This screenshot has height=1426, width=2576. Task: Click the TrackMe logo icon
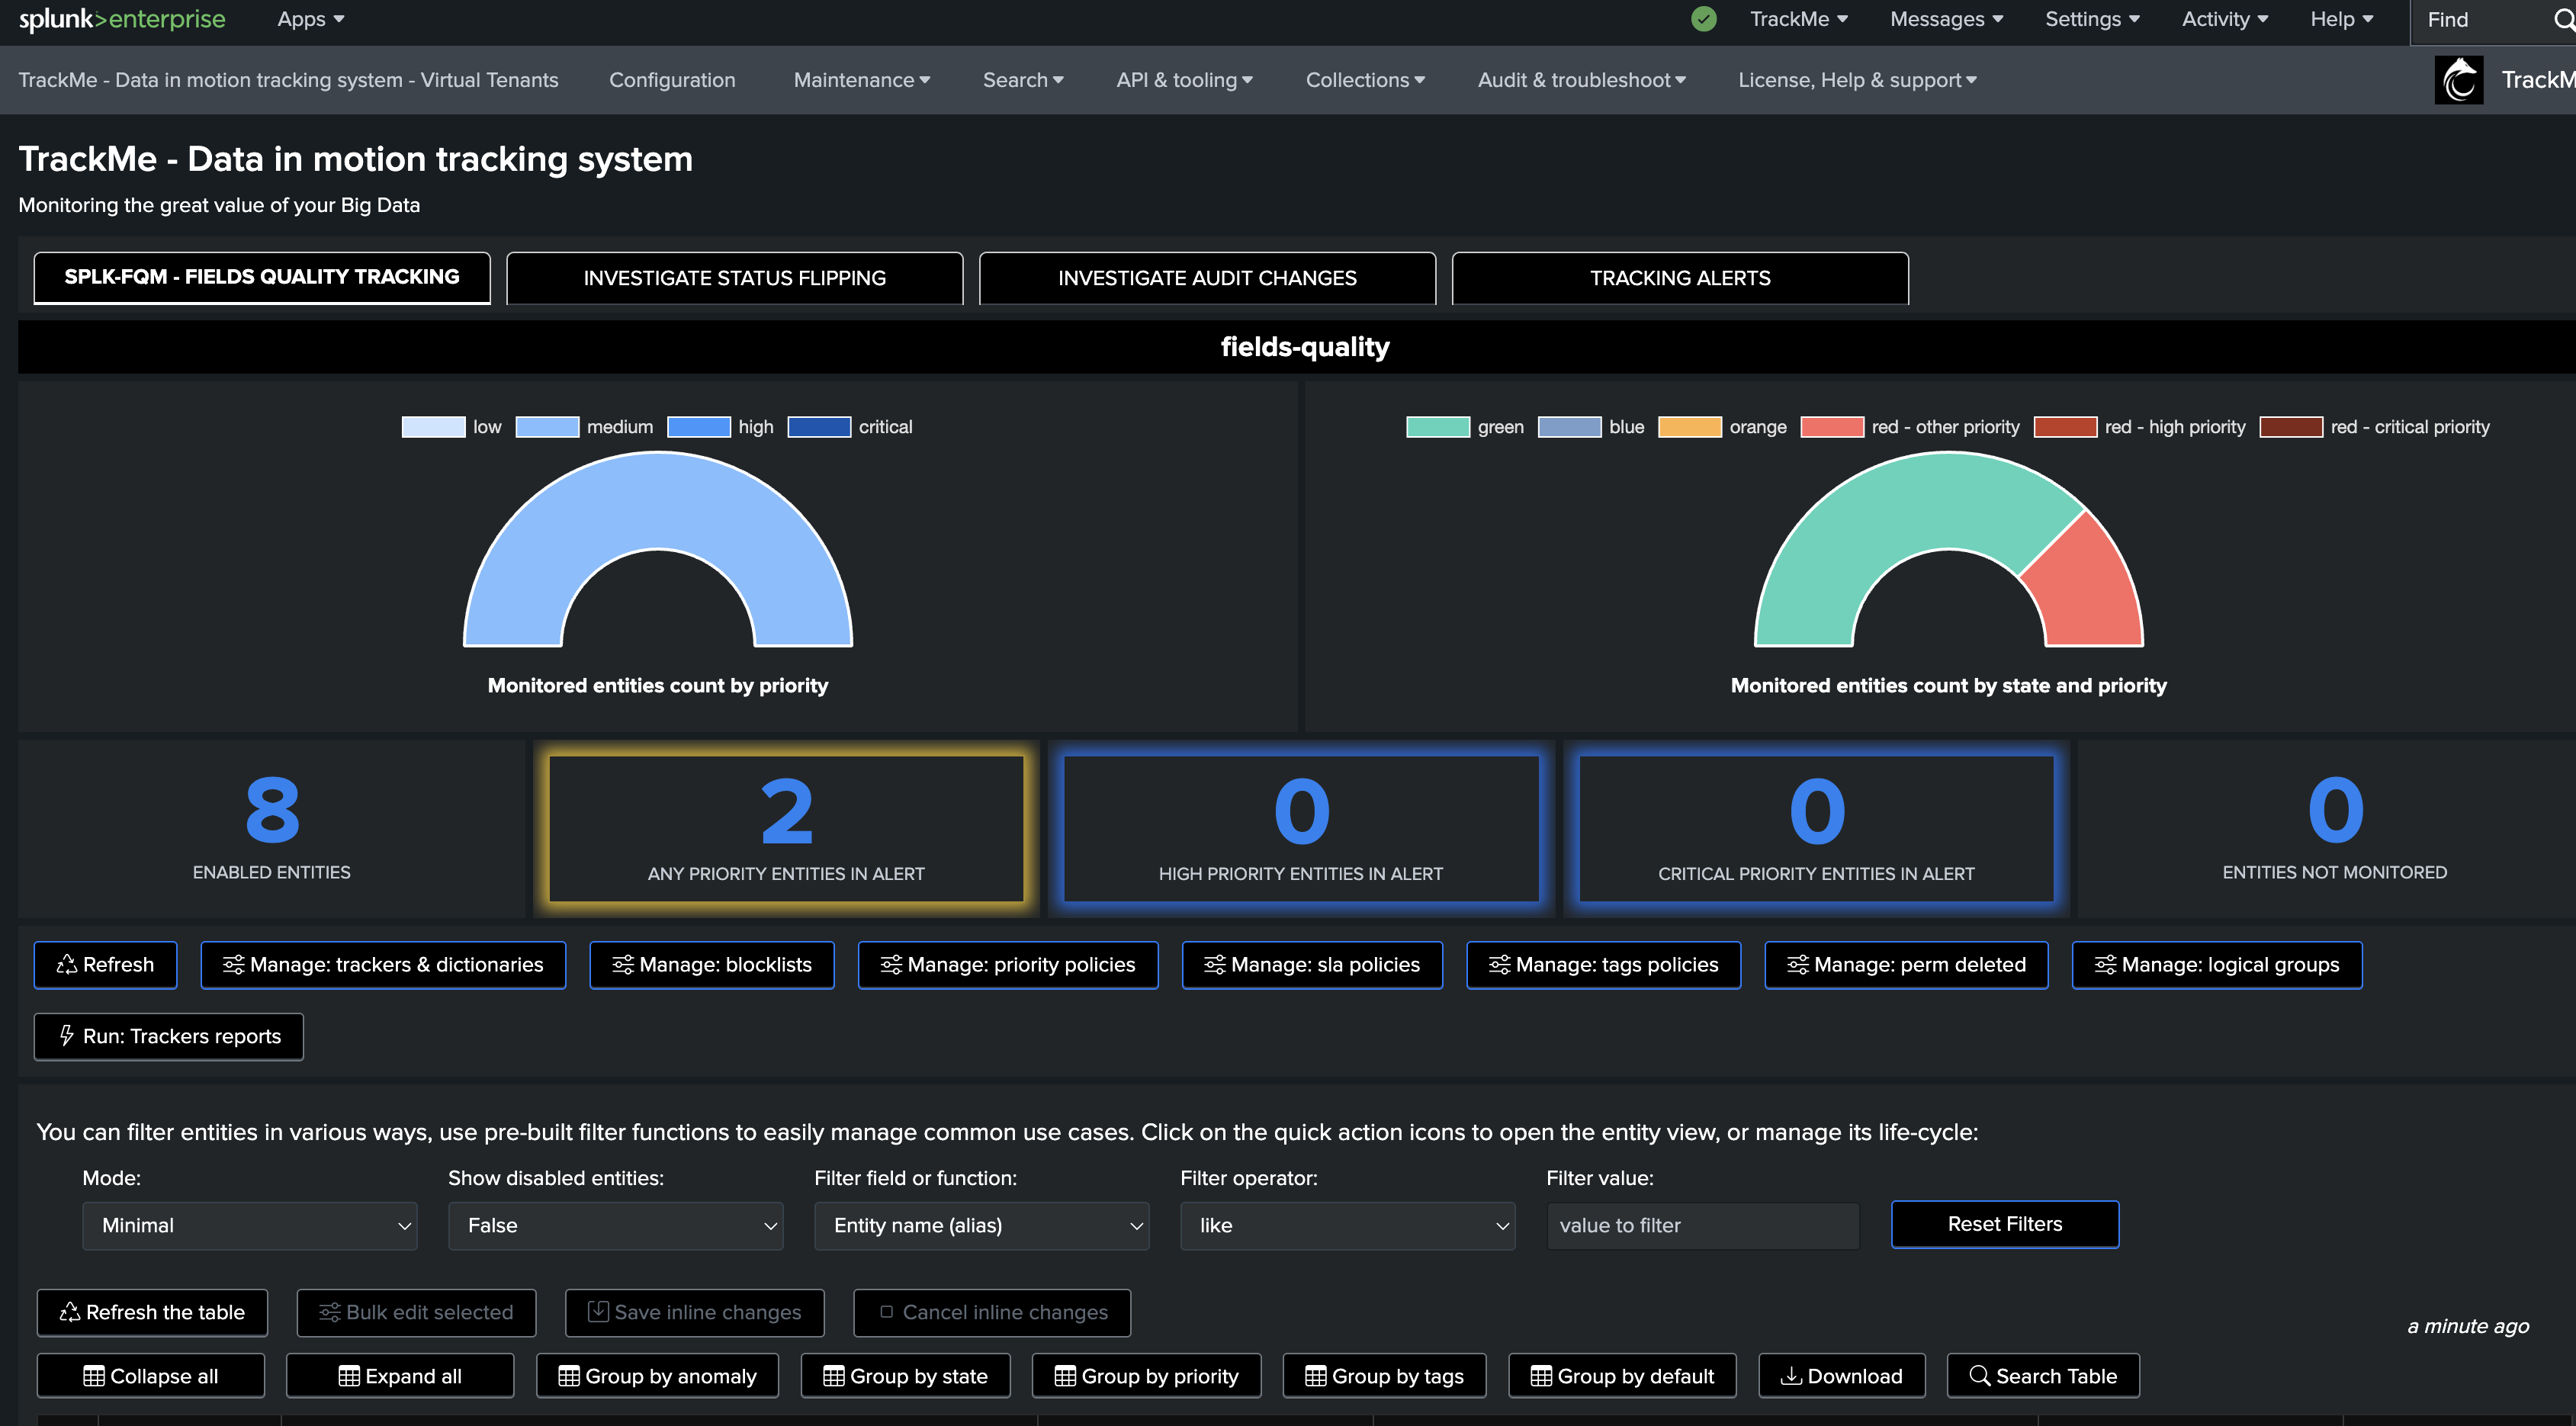point(2458,80)
